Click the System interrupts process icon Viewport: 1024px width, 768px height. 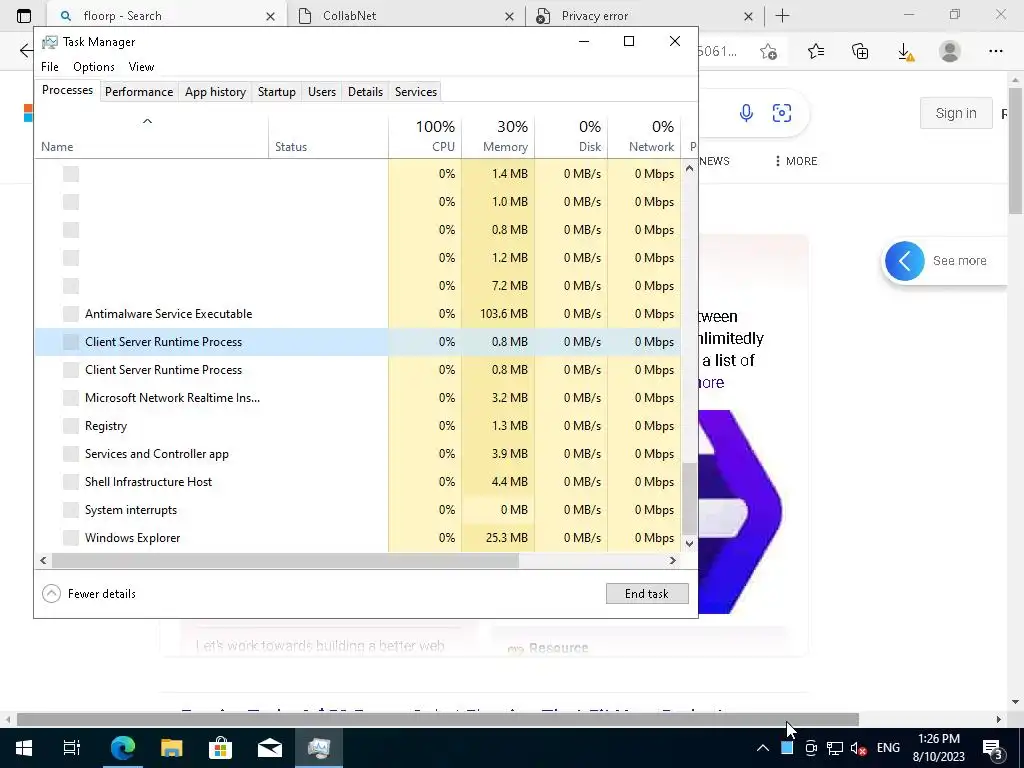click(71, 509)
